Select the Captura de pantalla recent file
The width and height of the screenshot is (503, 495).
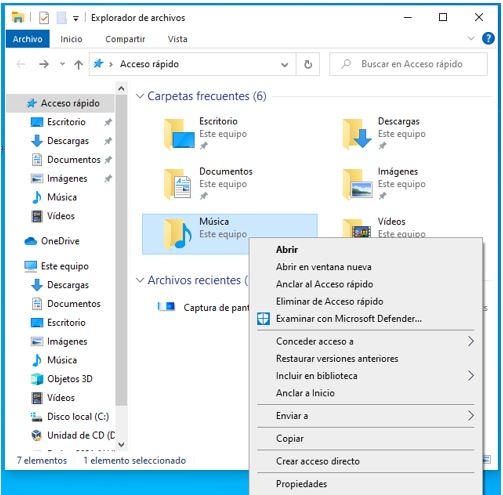(x=203, y=307)
